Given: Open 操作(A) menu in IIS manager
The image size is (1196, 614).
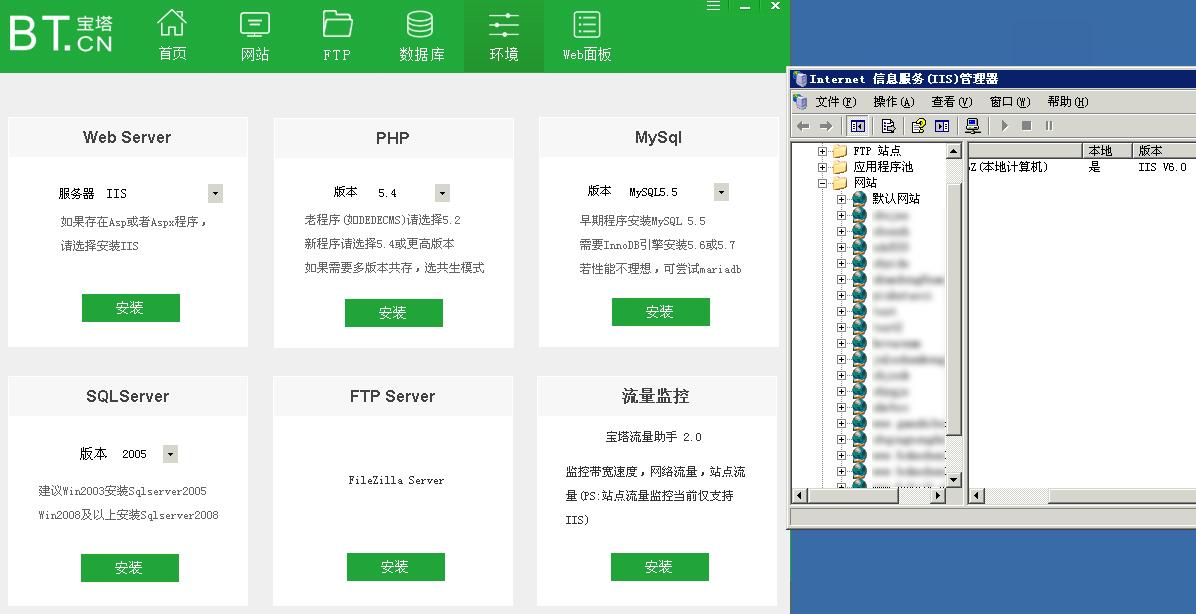Looking at the screenshot, I should pos(893,101).
